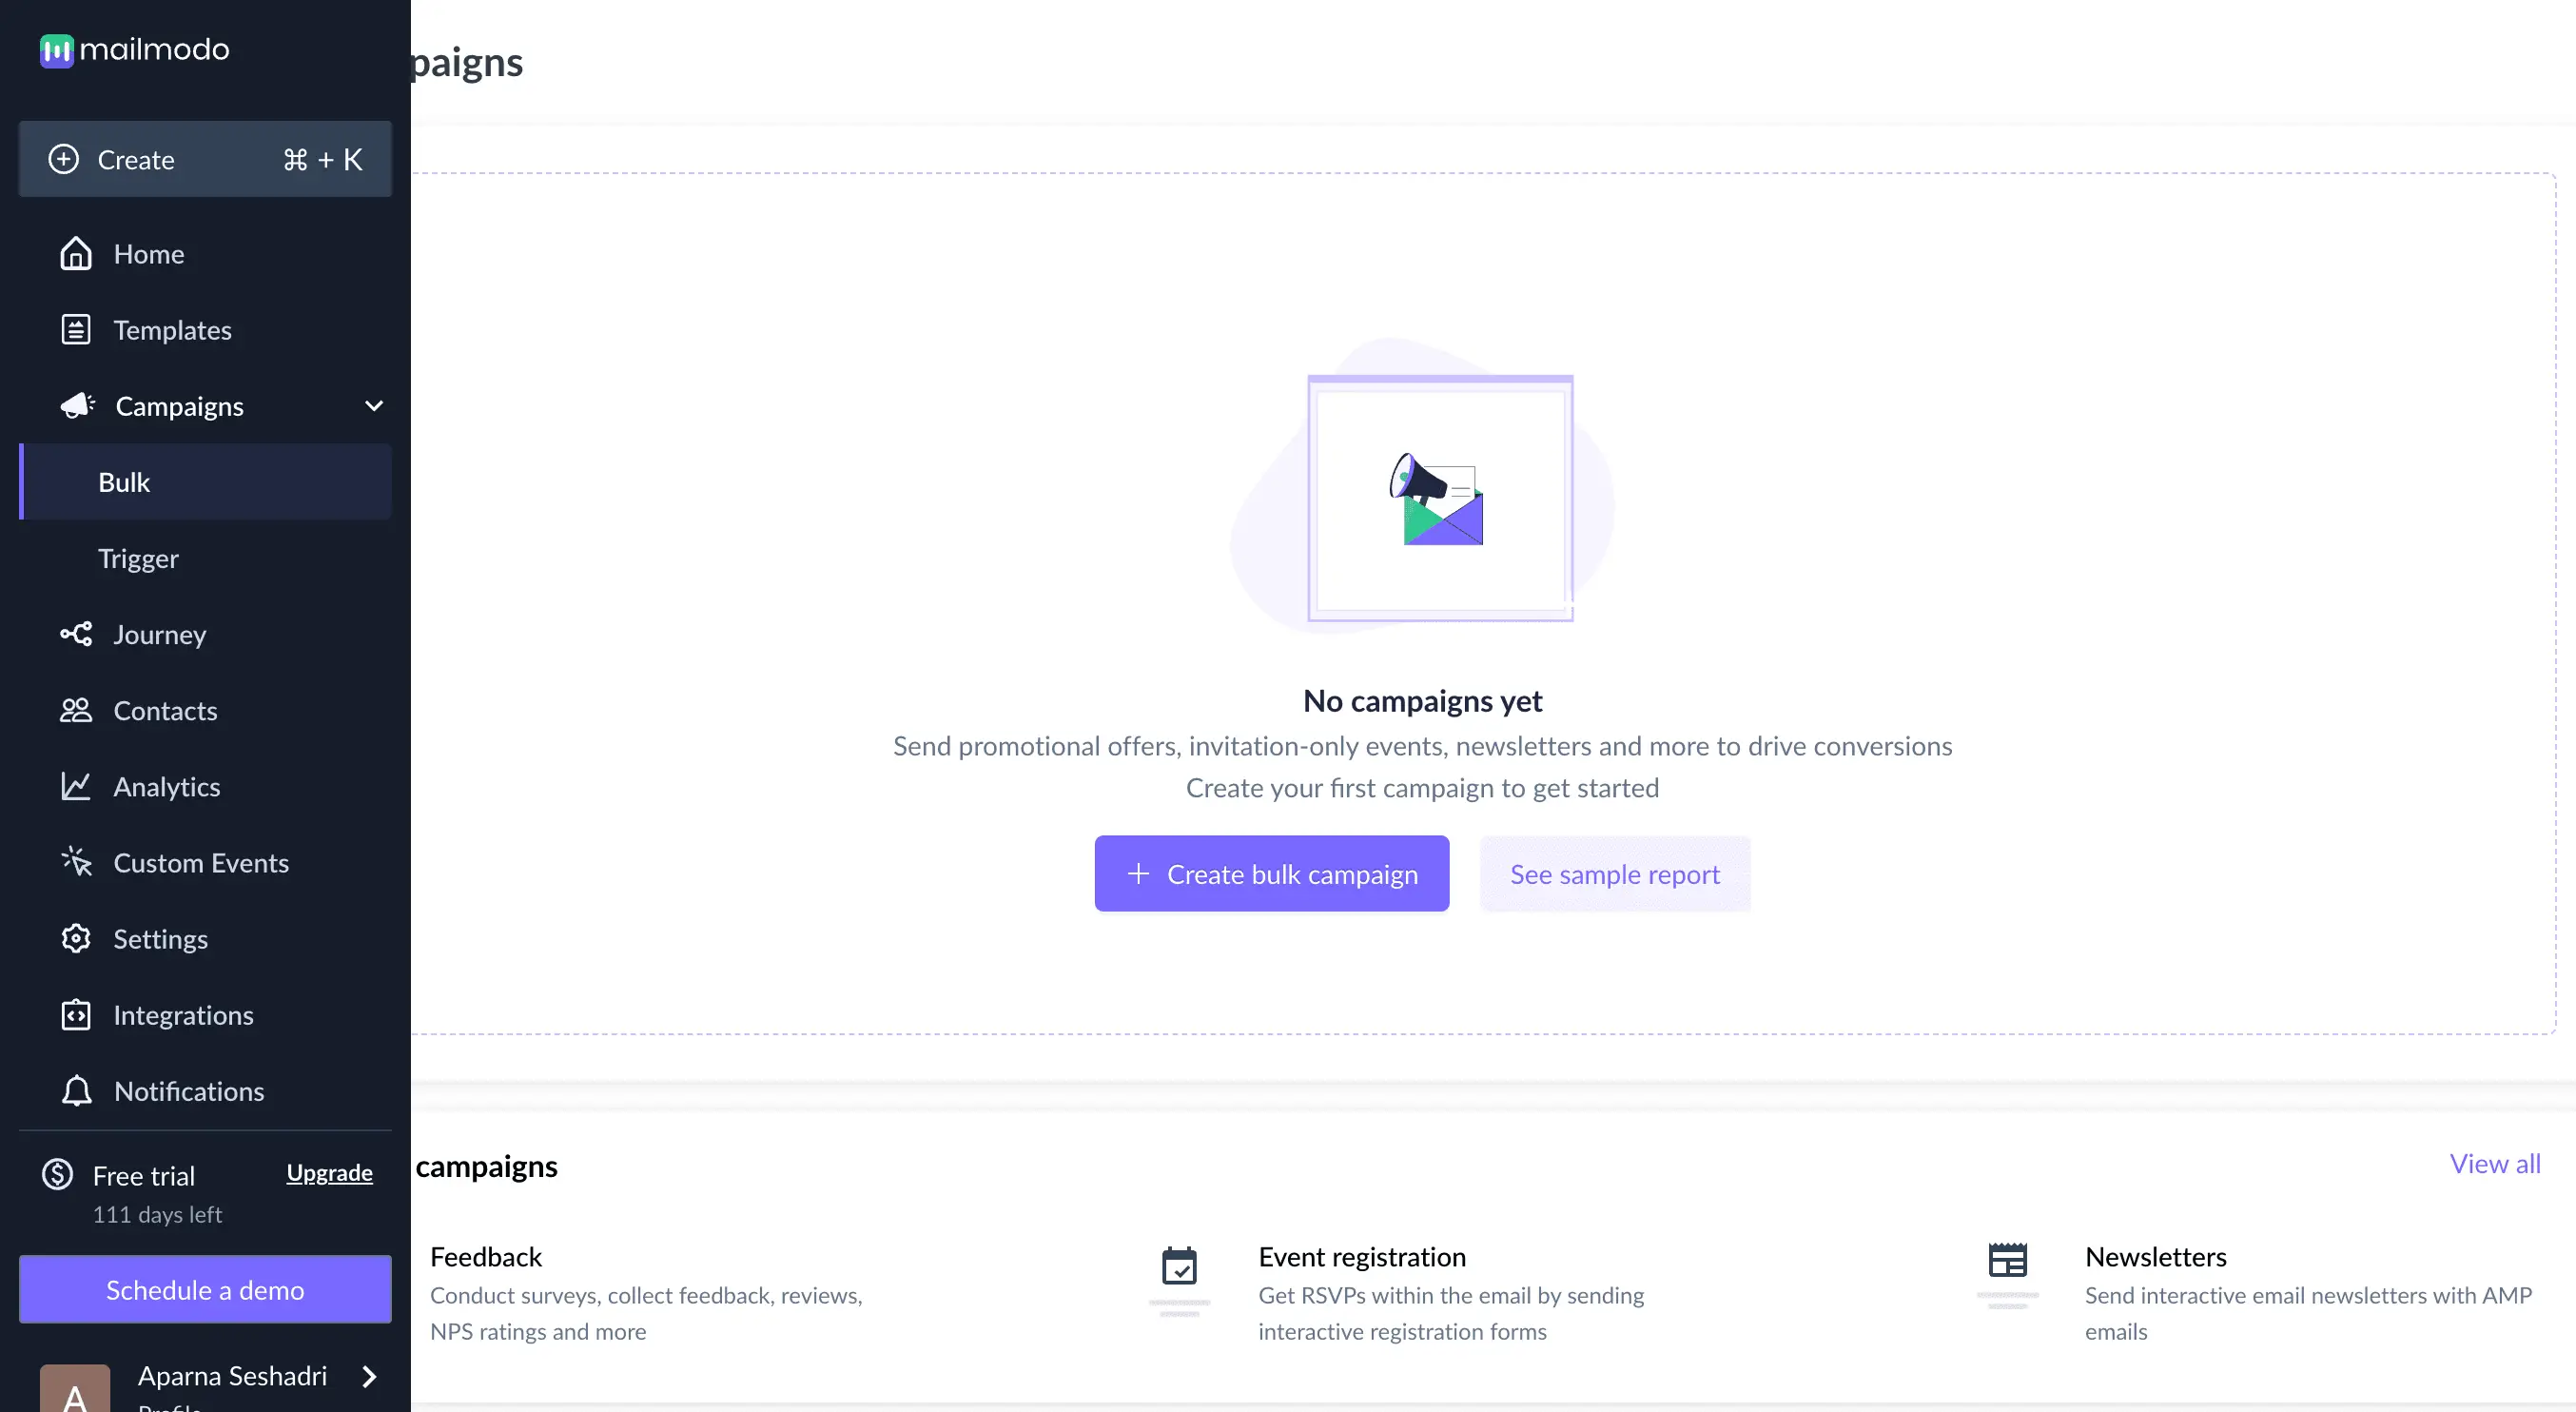
Task: Open the Integrations section
Action: pyautogui.click(x=183, y=1013)
